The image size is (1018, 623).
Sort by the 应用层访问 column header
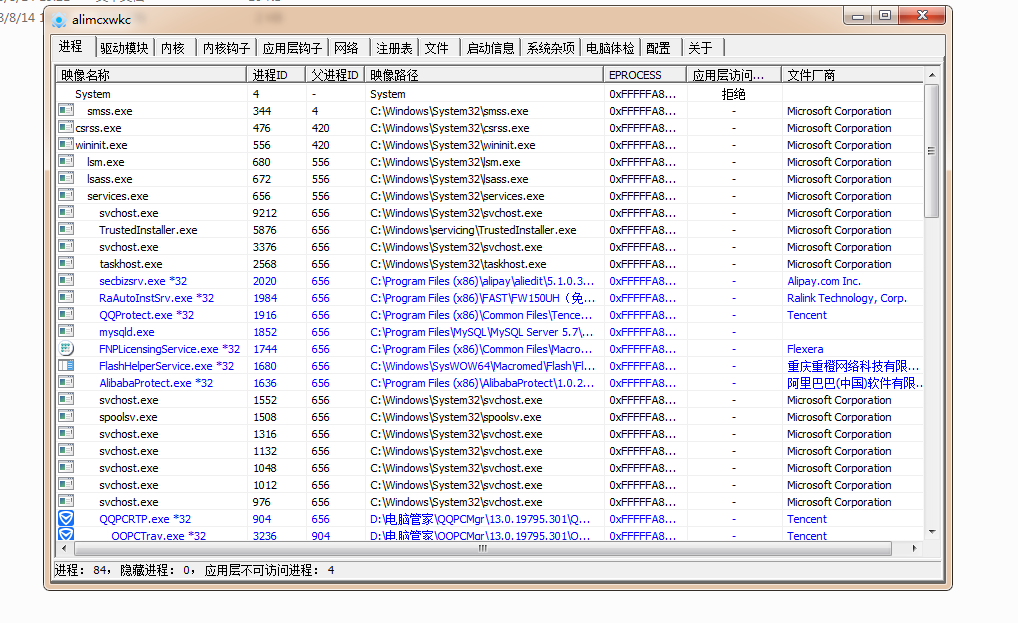click(734, 75)
